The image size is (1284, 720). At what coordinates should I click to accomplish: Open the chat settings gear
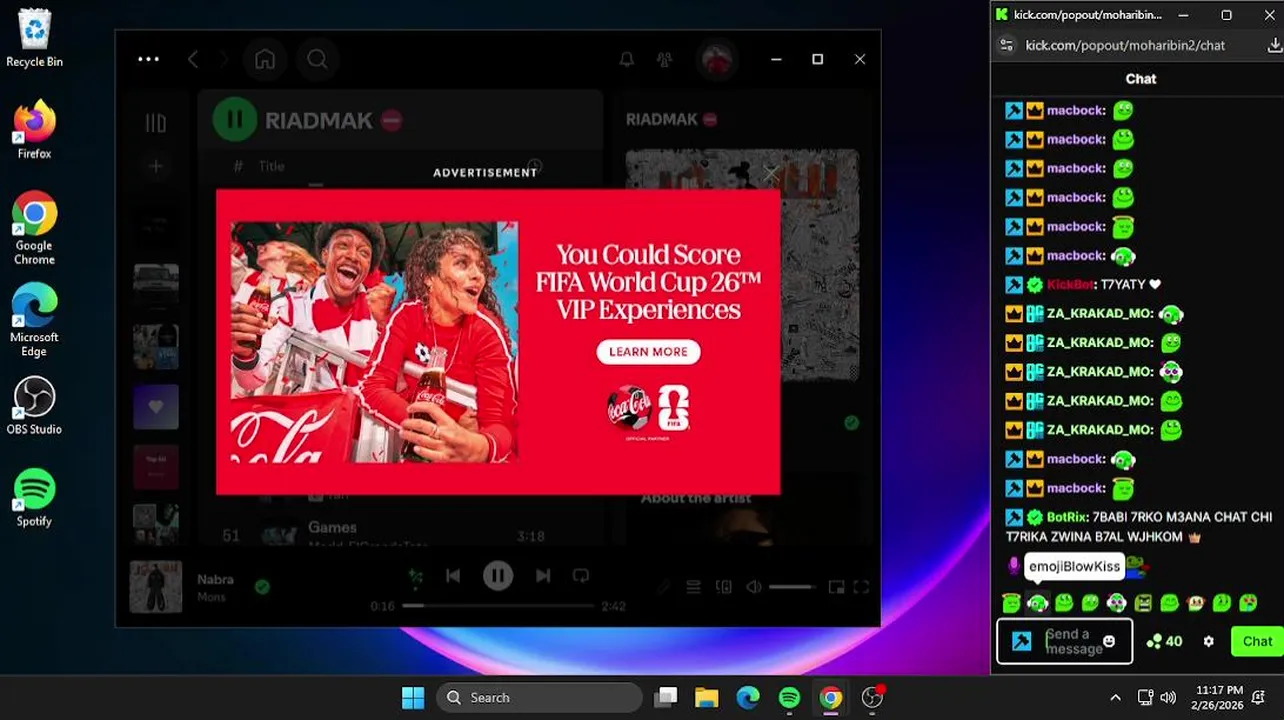(x=1208, y=641)
